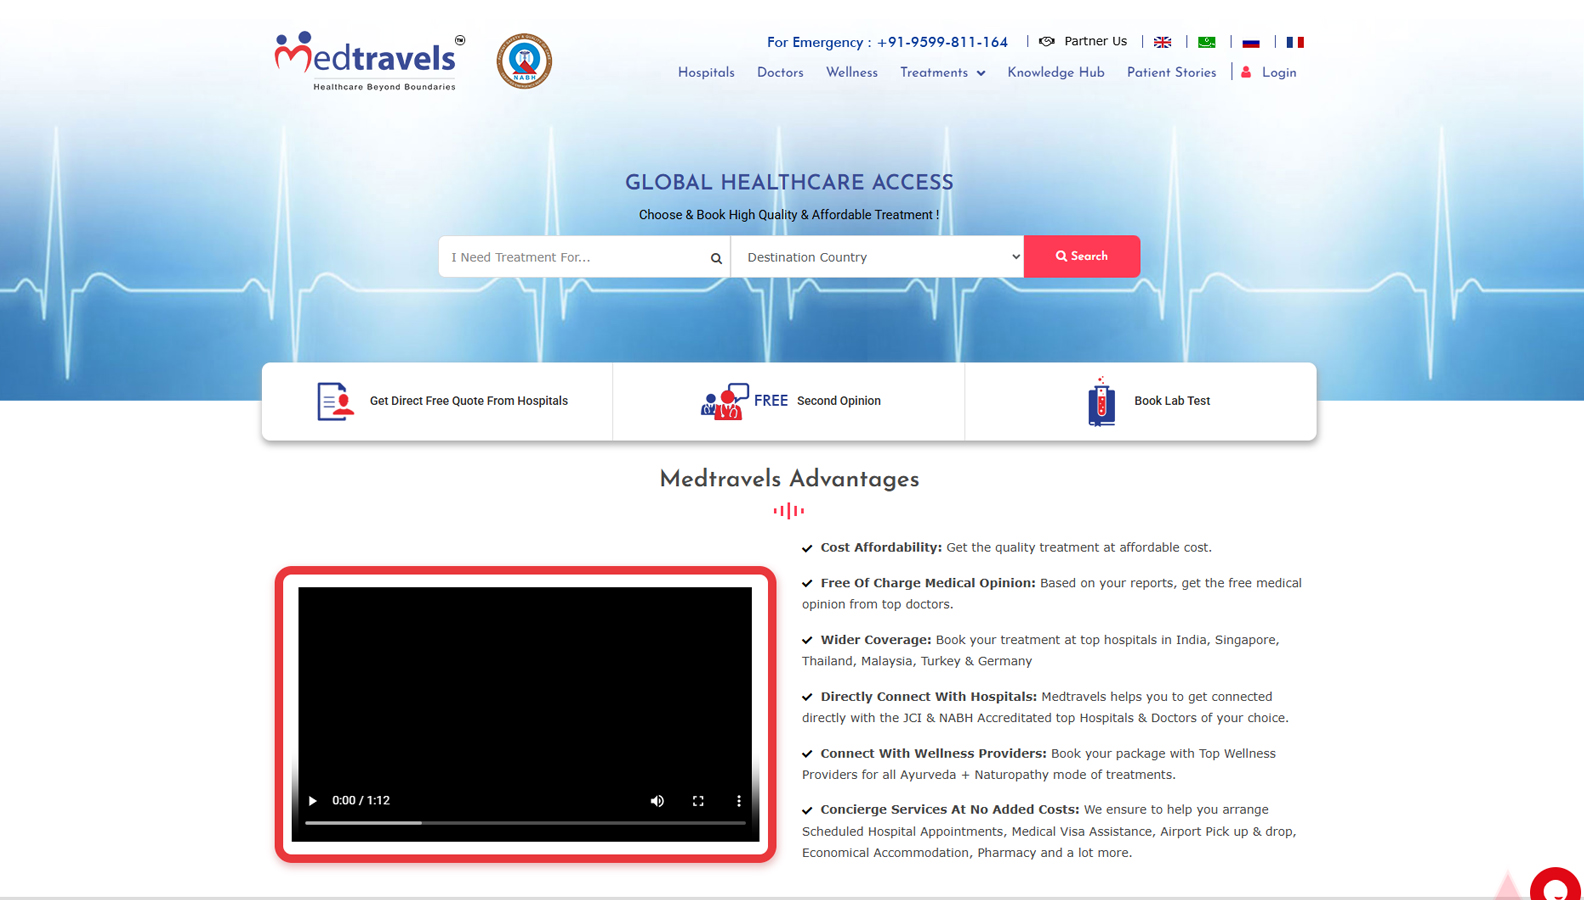
Task: Seek within the video progress bar
Action: point(525,823)
